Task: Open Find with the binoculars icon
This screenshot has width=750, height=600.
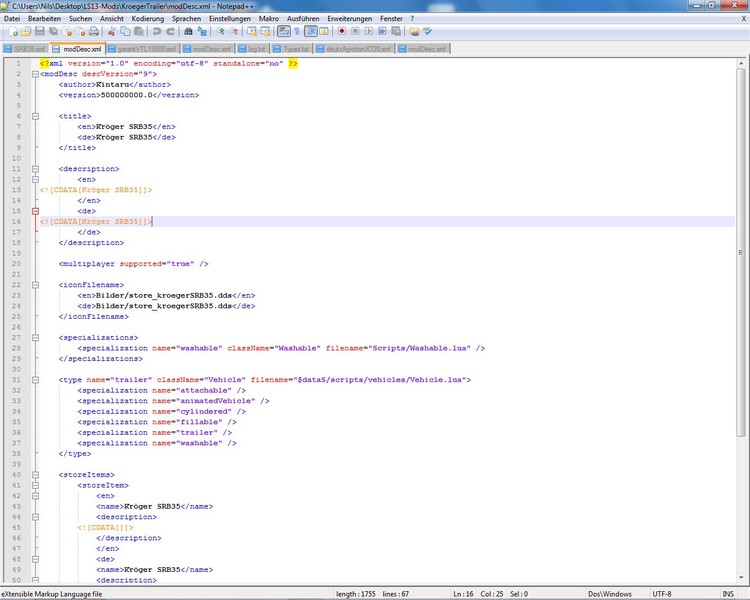Action: pyautogui.click(x=188, y=32)
